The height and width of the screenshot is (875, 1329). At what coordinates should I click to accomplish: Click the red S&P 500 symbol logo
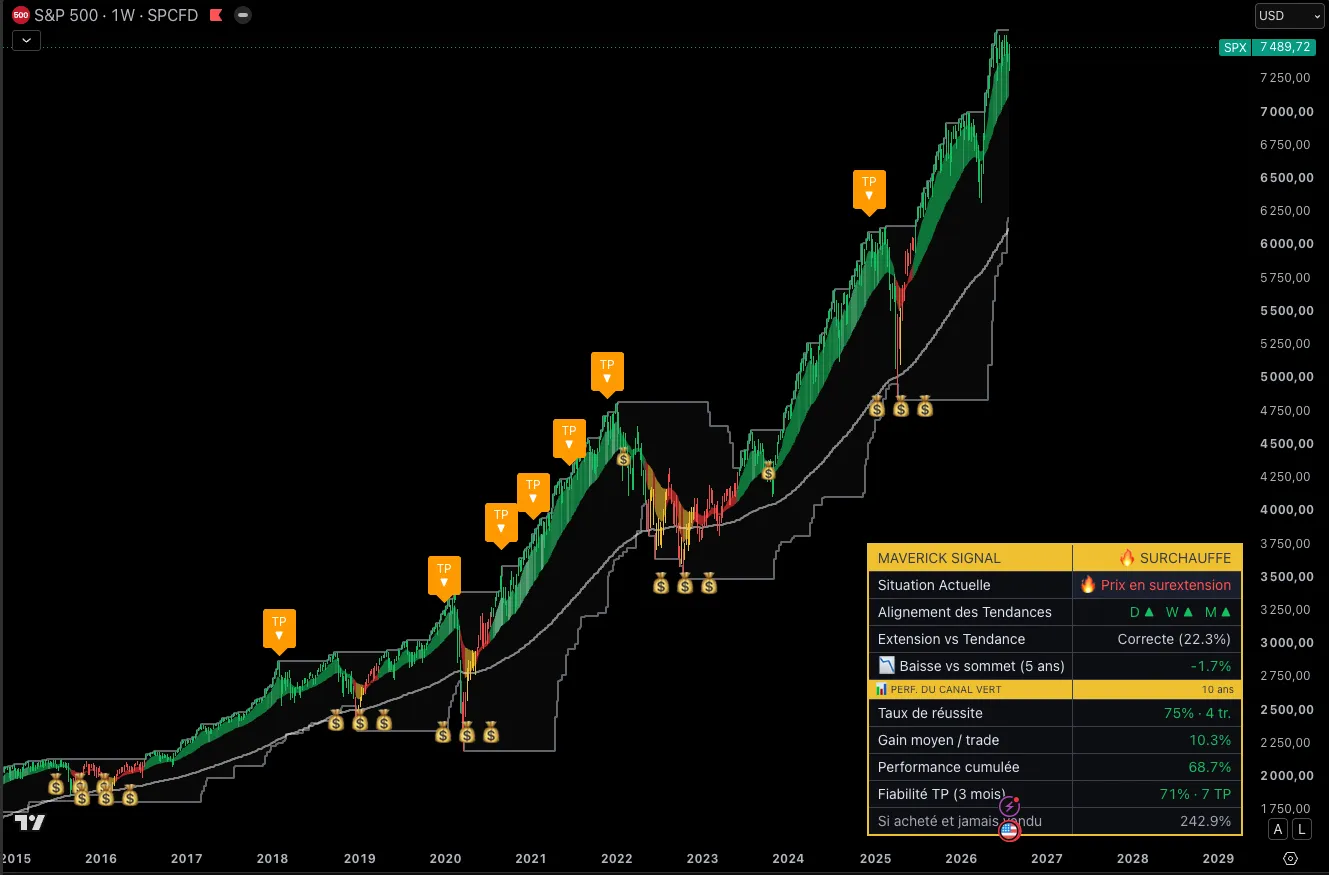20,15
